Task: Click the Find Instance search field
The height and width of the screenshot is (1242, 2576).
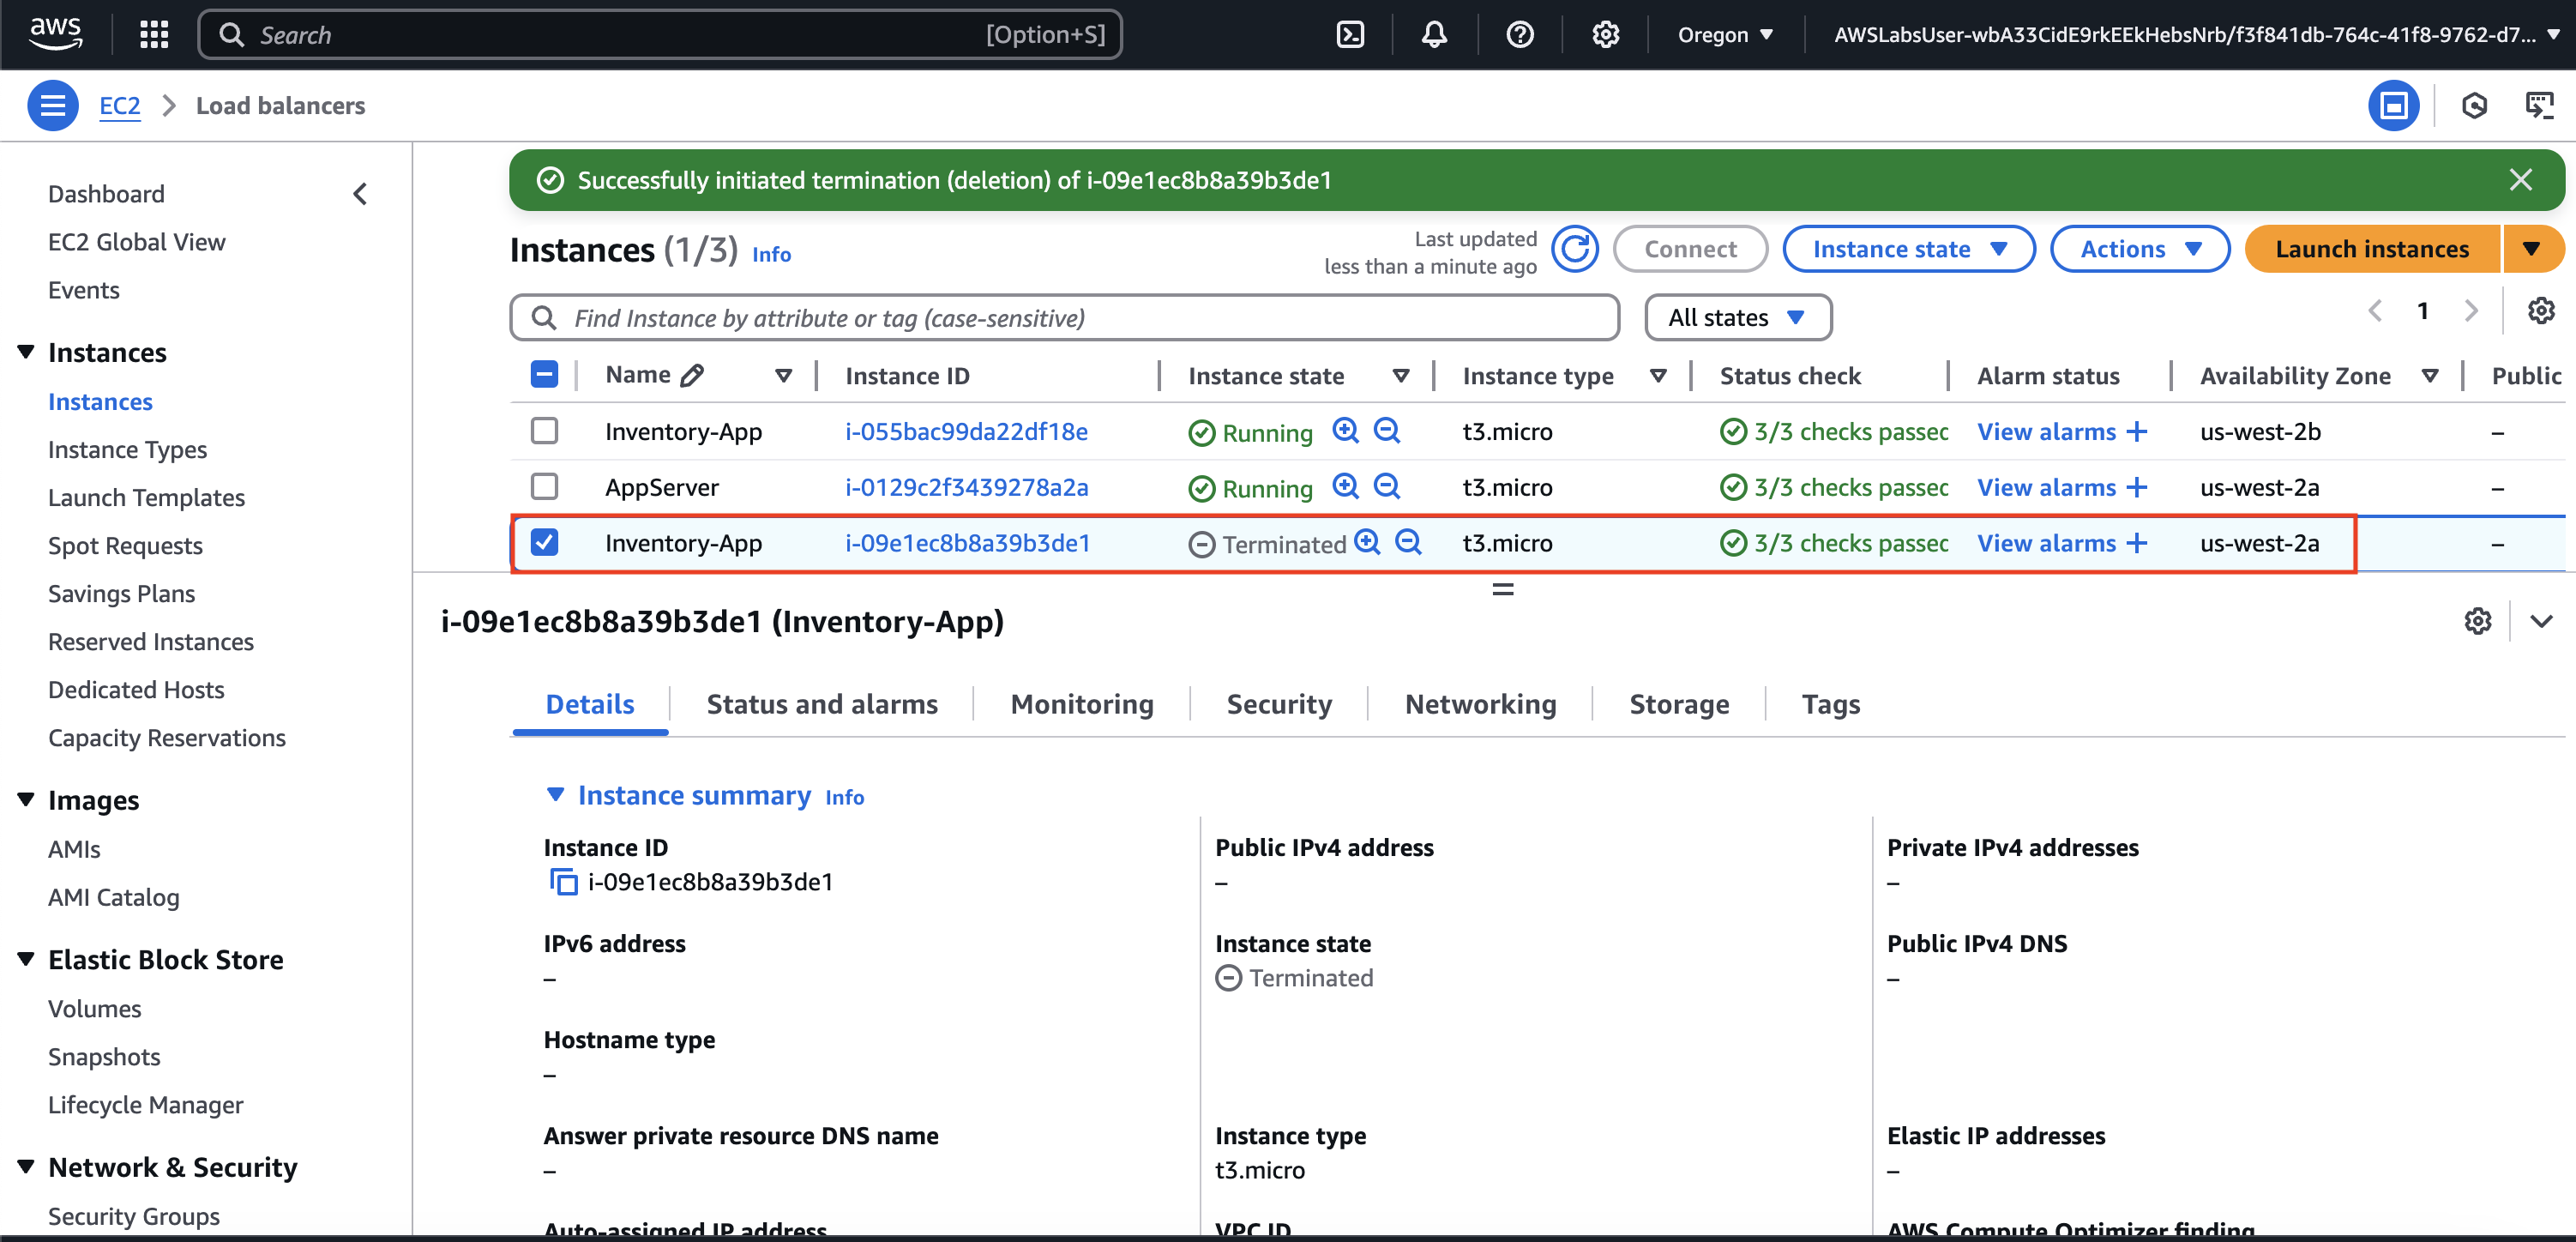Action: click(1065, 318)
